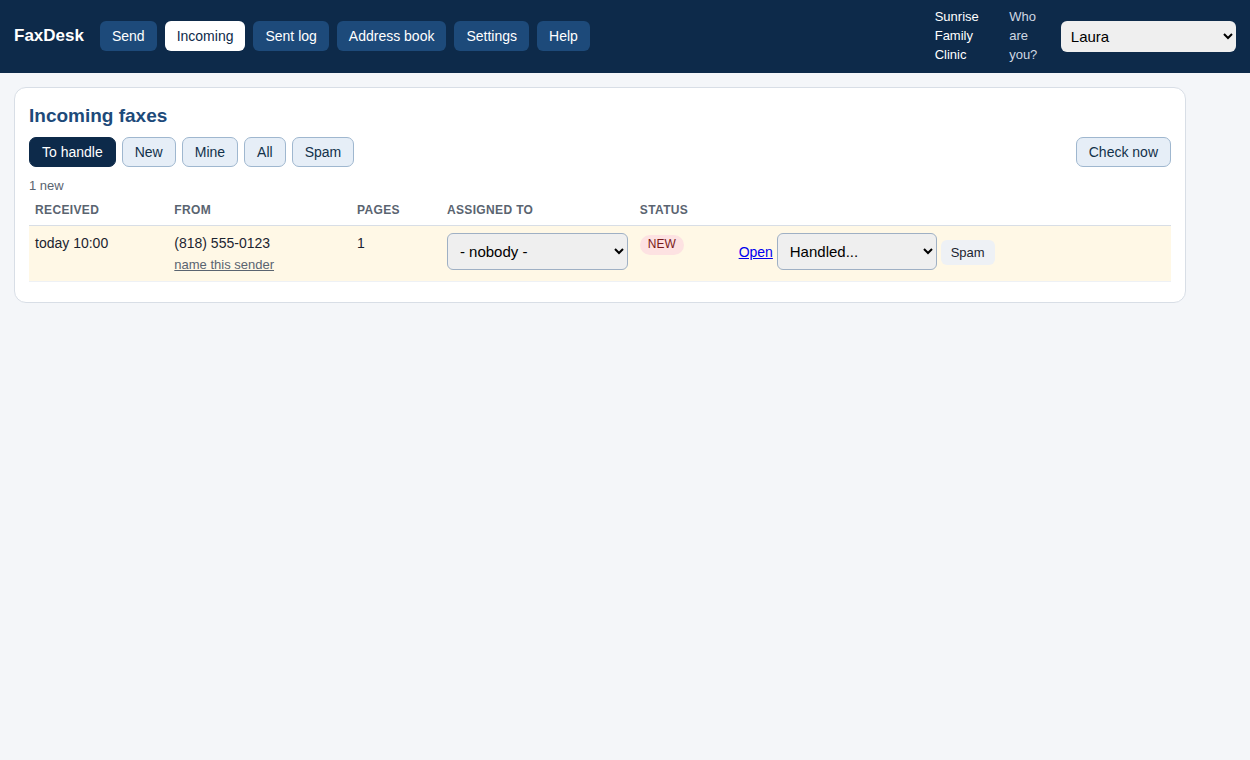Viewport: 1250px width, 760px height.
Task: Open the Help page
Action: coord(563,36)
